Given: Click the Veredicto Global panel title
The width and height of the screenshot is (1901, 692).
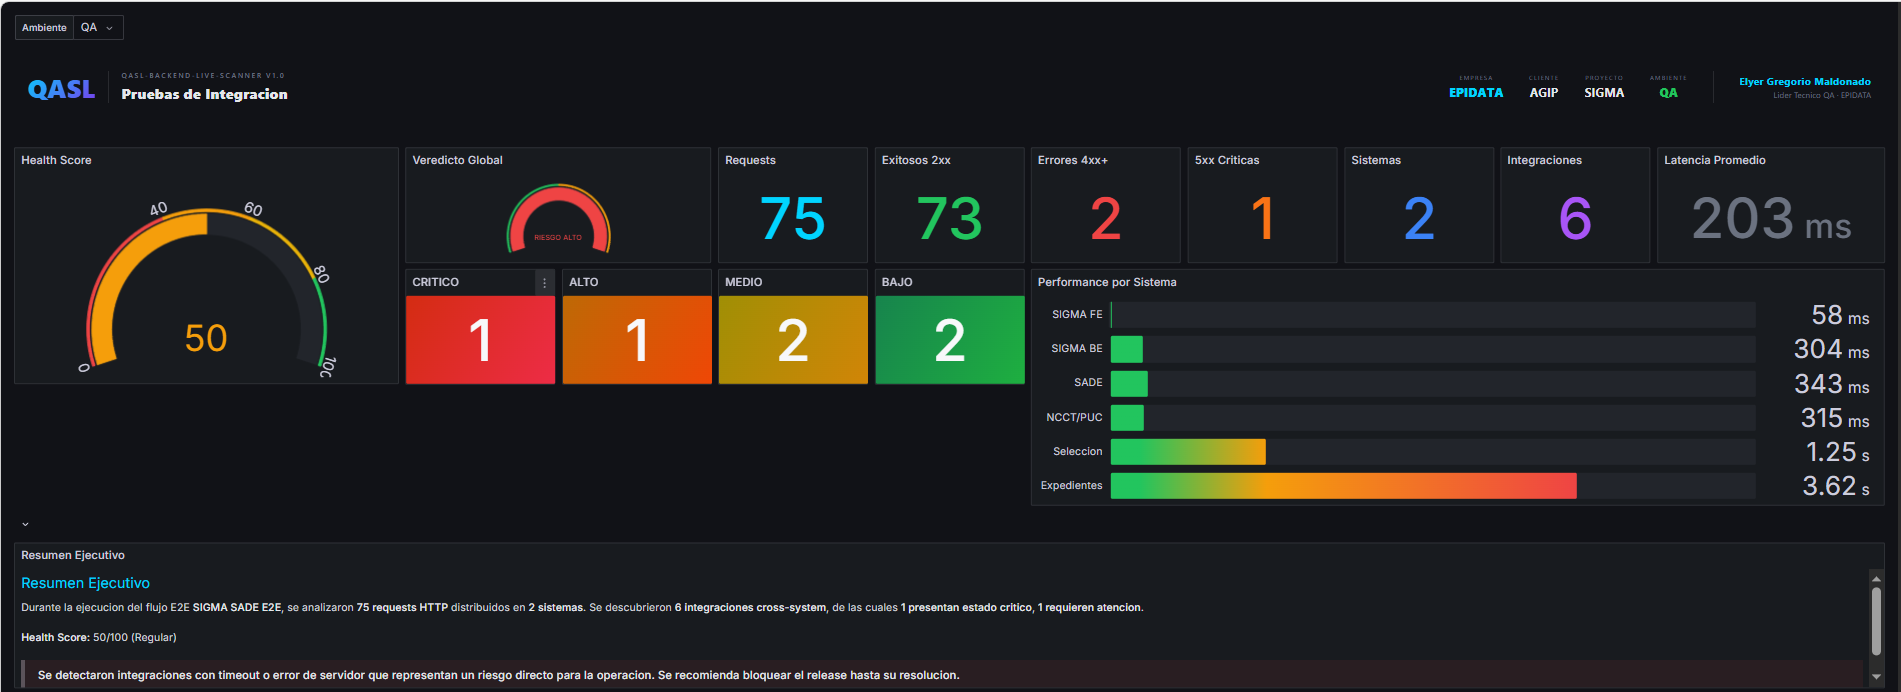Looking at the screenshot, I should (457, 160).
